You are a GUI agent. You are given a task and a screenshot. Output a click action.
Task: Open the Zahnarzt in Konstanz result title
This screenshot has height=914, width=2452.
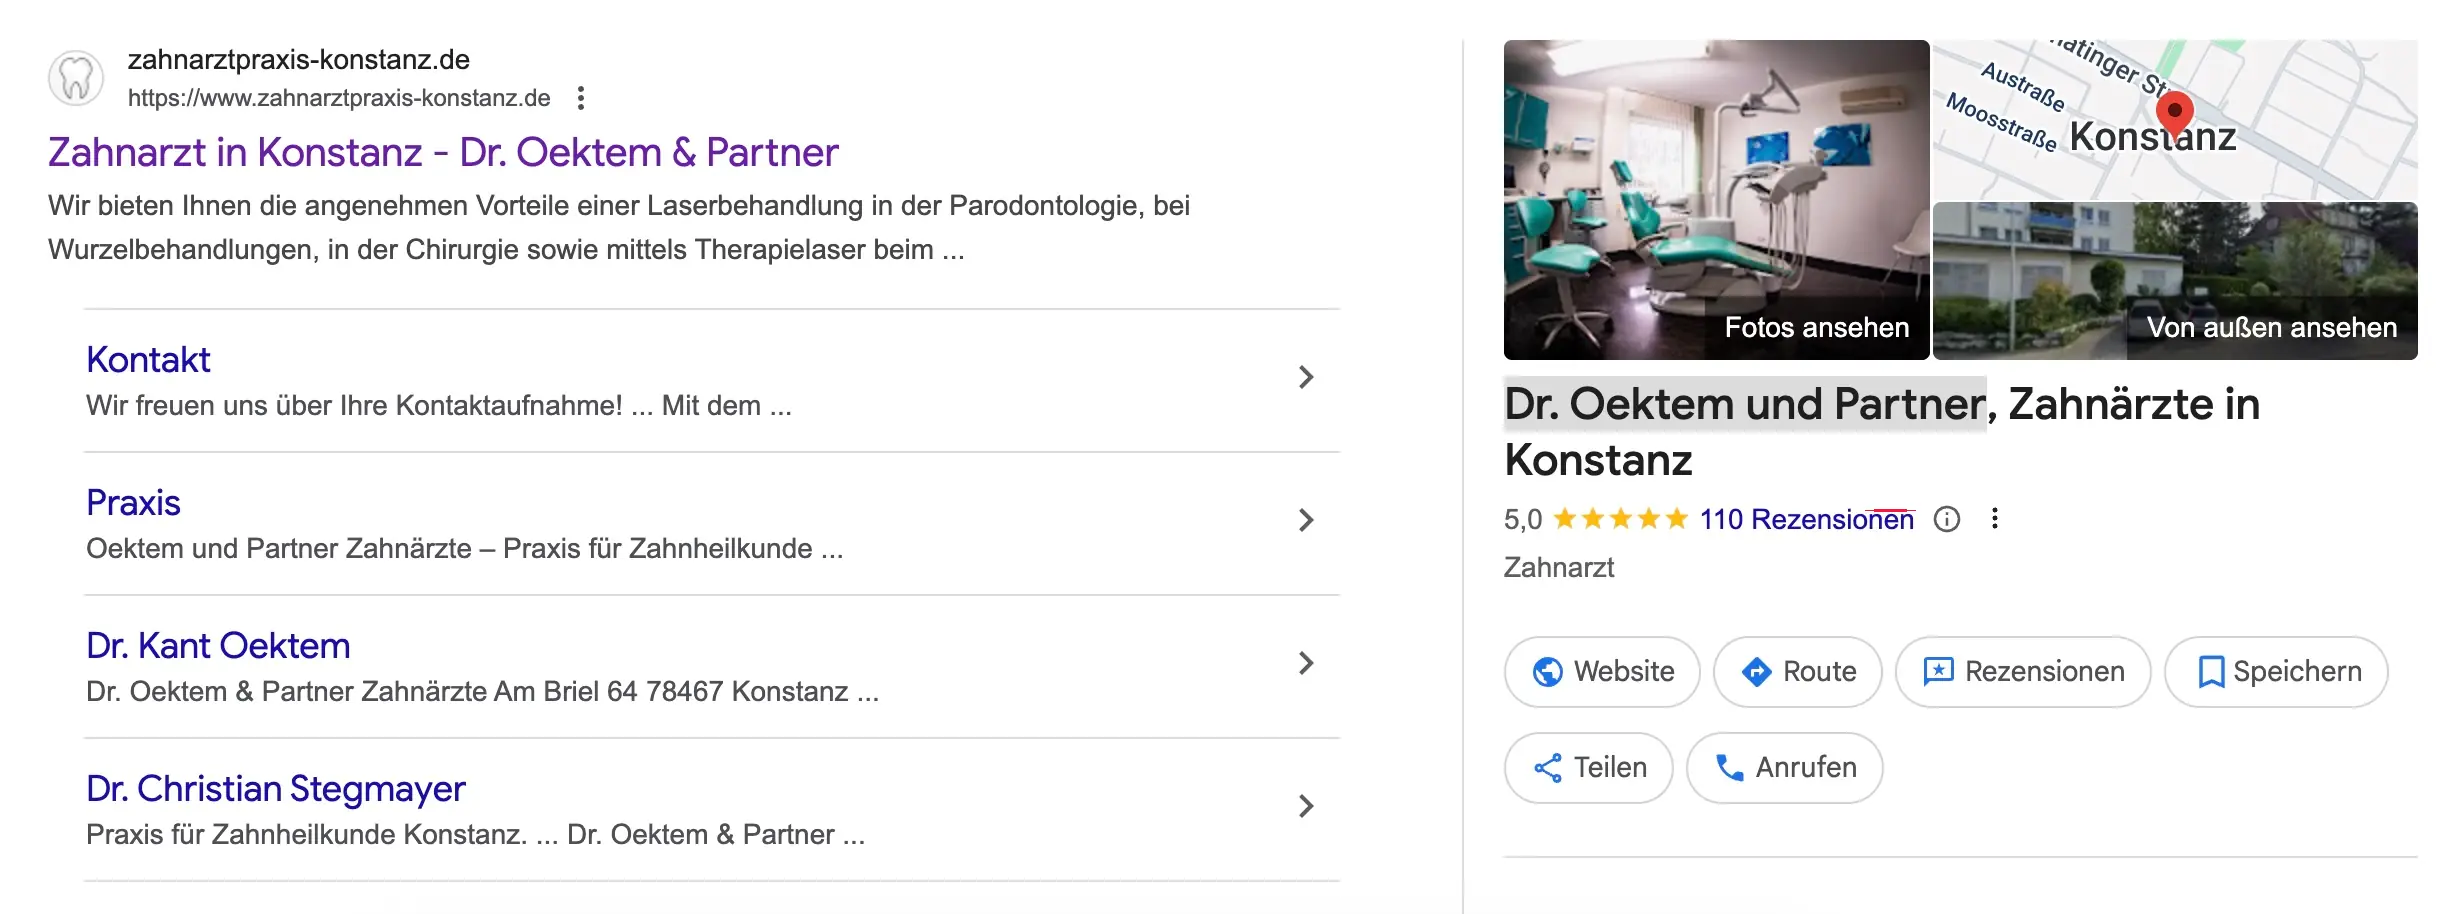[x=443, y=152]
